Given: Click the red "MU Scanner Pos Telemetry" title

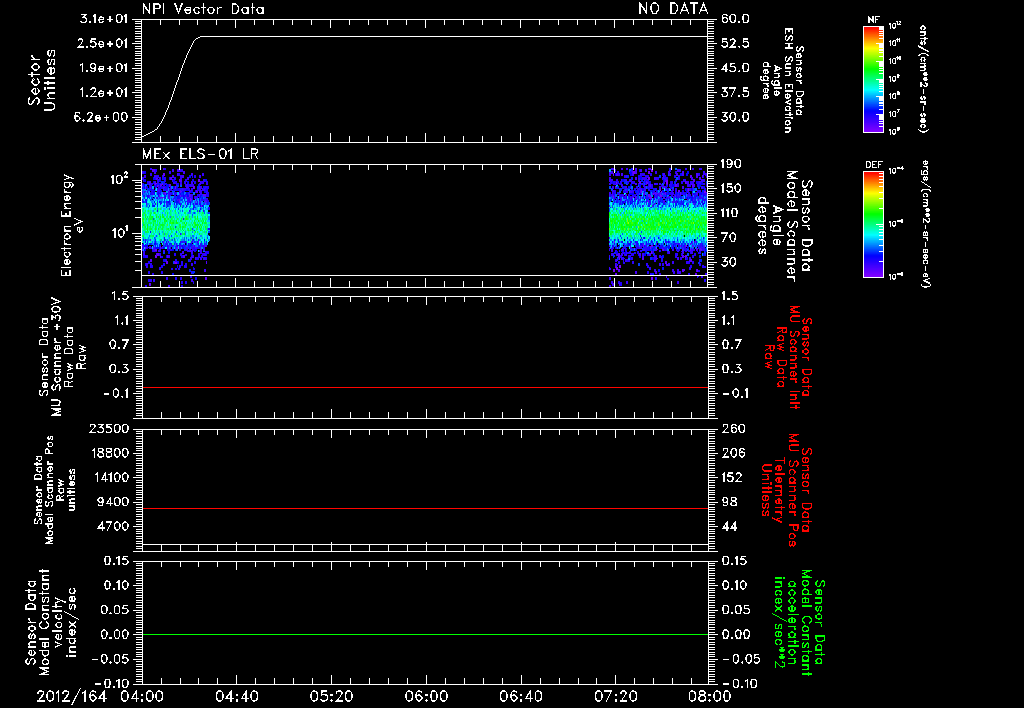Looking at the screenshot, I should 787,490.
